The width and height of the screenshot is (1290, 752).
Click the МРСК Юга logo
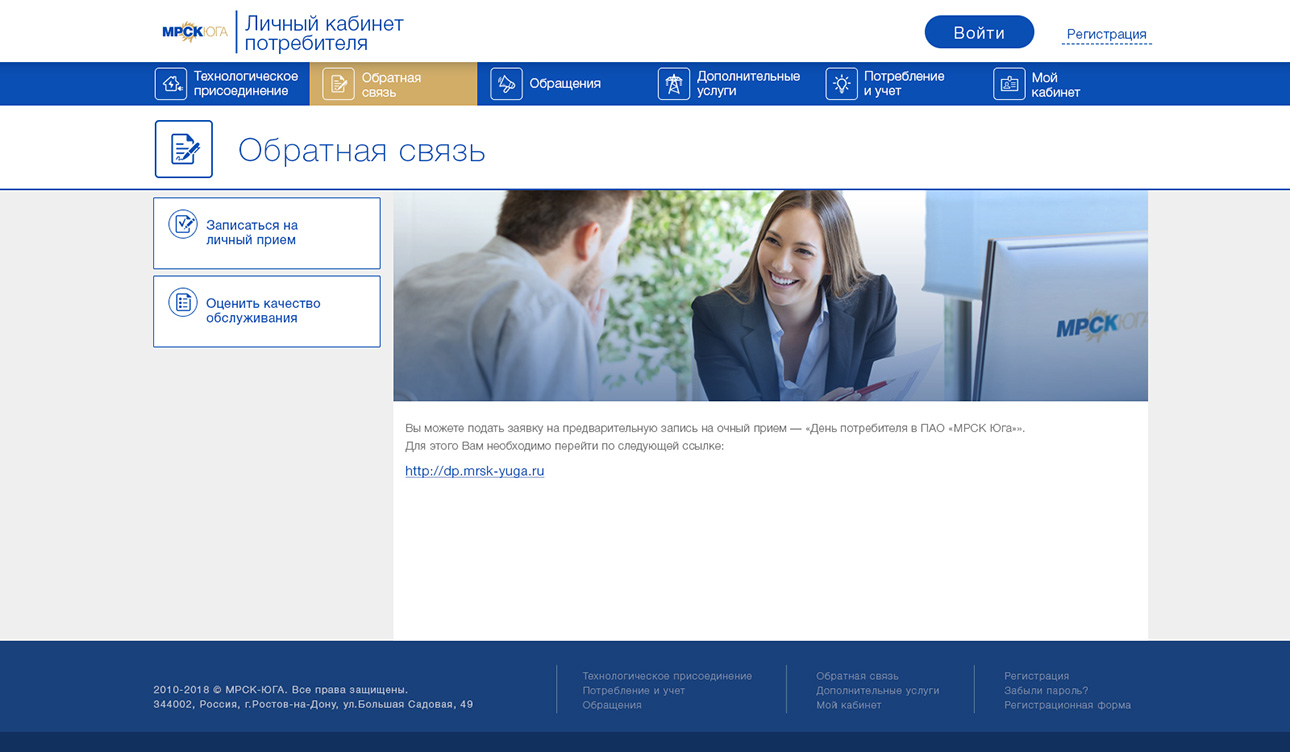click(x=195, y=32)
